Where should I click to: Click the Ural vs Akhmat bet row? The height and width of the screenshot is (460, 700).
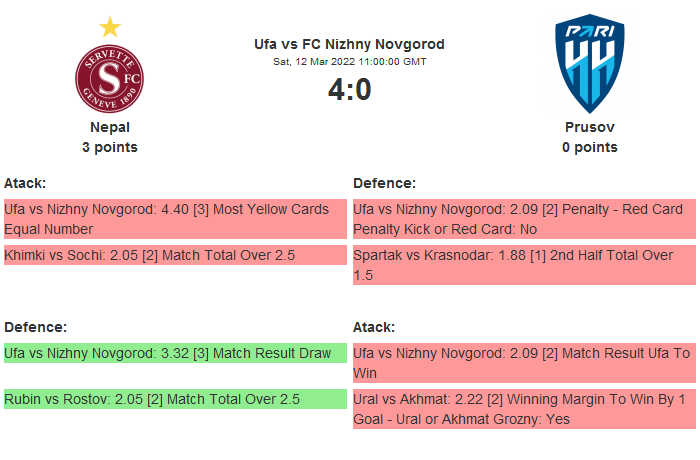point(524,409)
